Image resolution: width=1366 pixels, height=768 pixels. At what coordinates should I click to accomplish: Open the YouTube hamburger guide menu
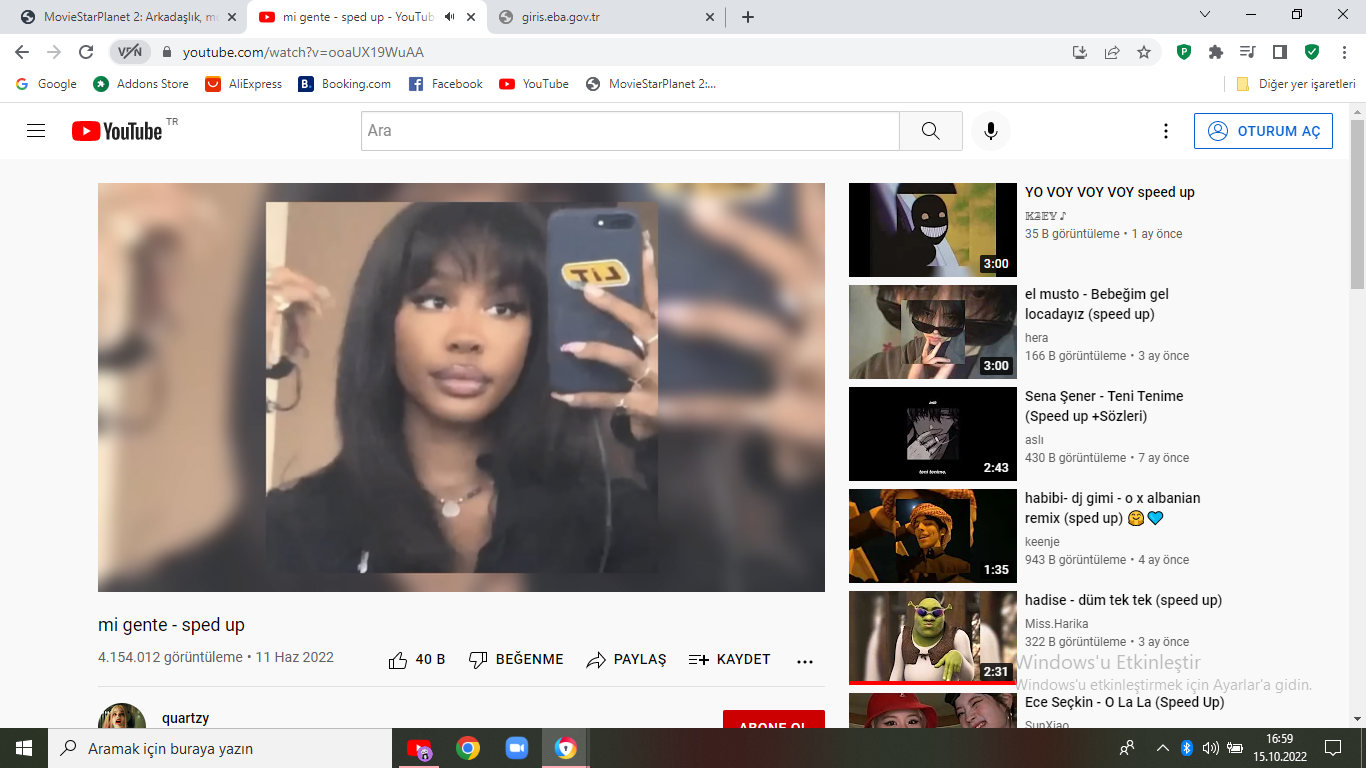point(36,131)
